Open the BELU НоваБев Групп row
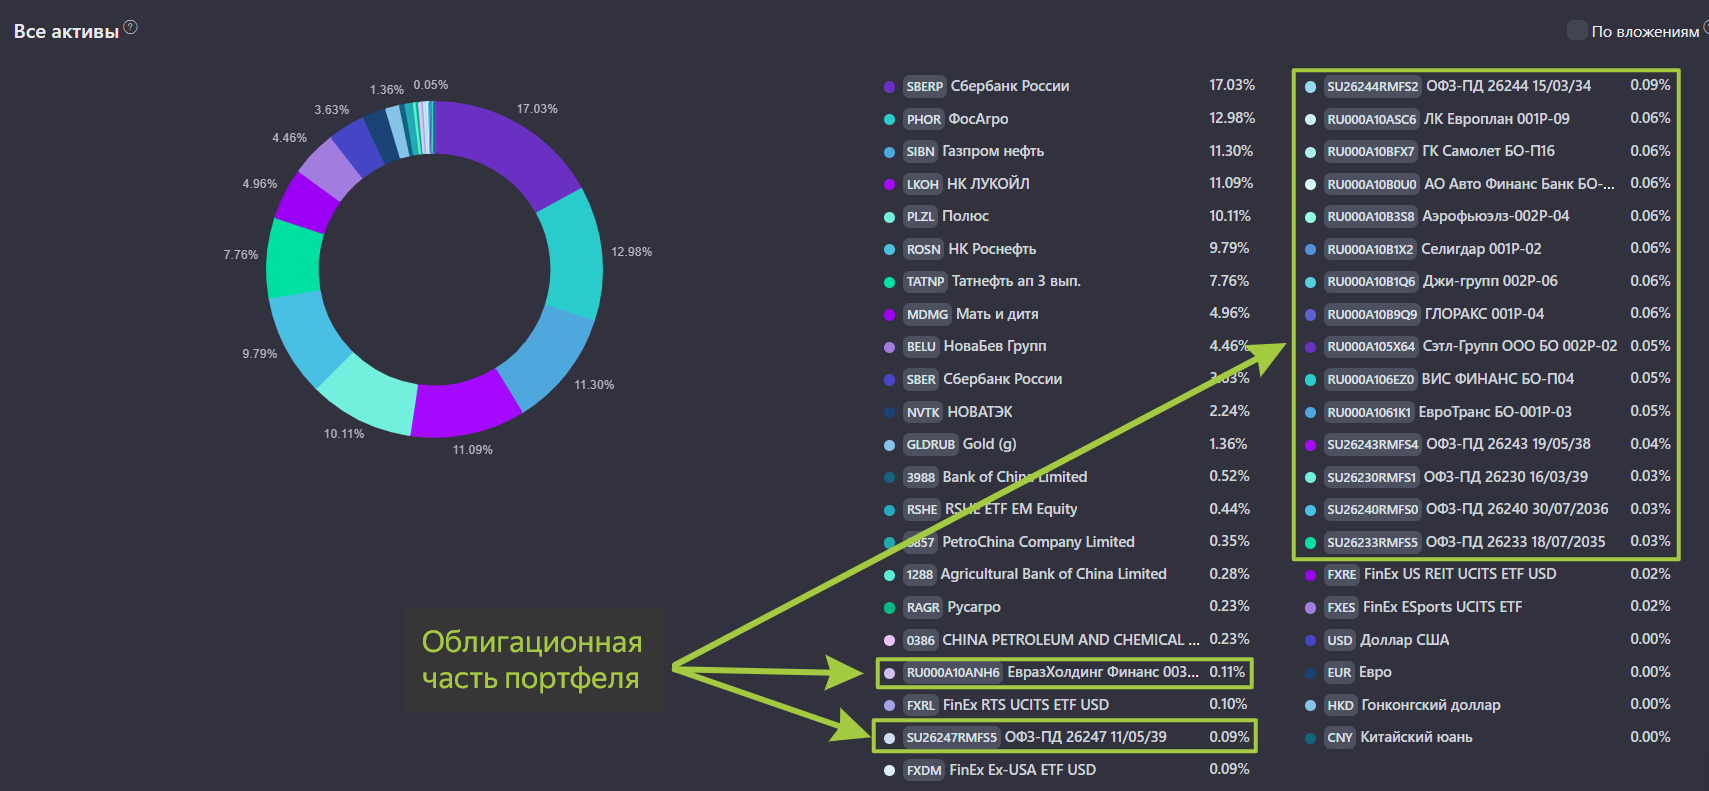Viewport: 1709px width, 791px height. (x=1069, y=347)
